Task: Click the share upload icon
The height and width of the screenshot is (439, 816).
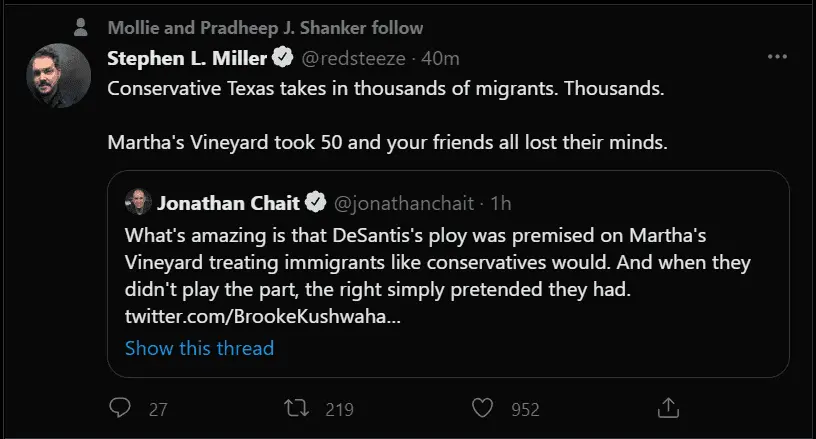Action: click(669, 408)
